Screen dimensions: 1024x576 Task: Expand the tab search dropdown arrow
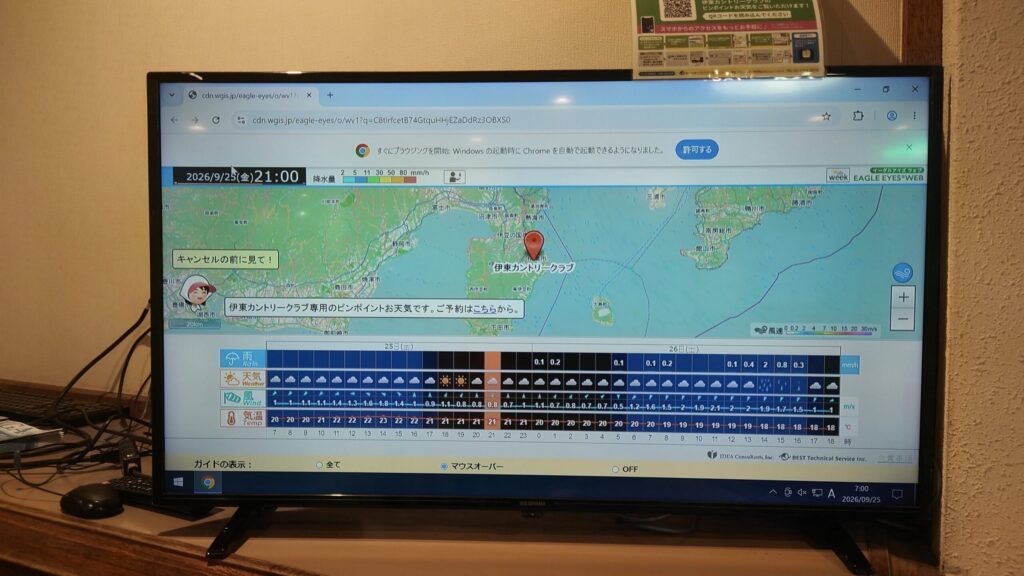point(172,95)
